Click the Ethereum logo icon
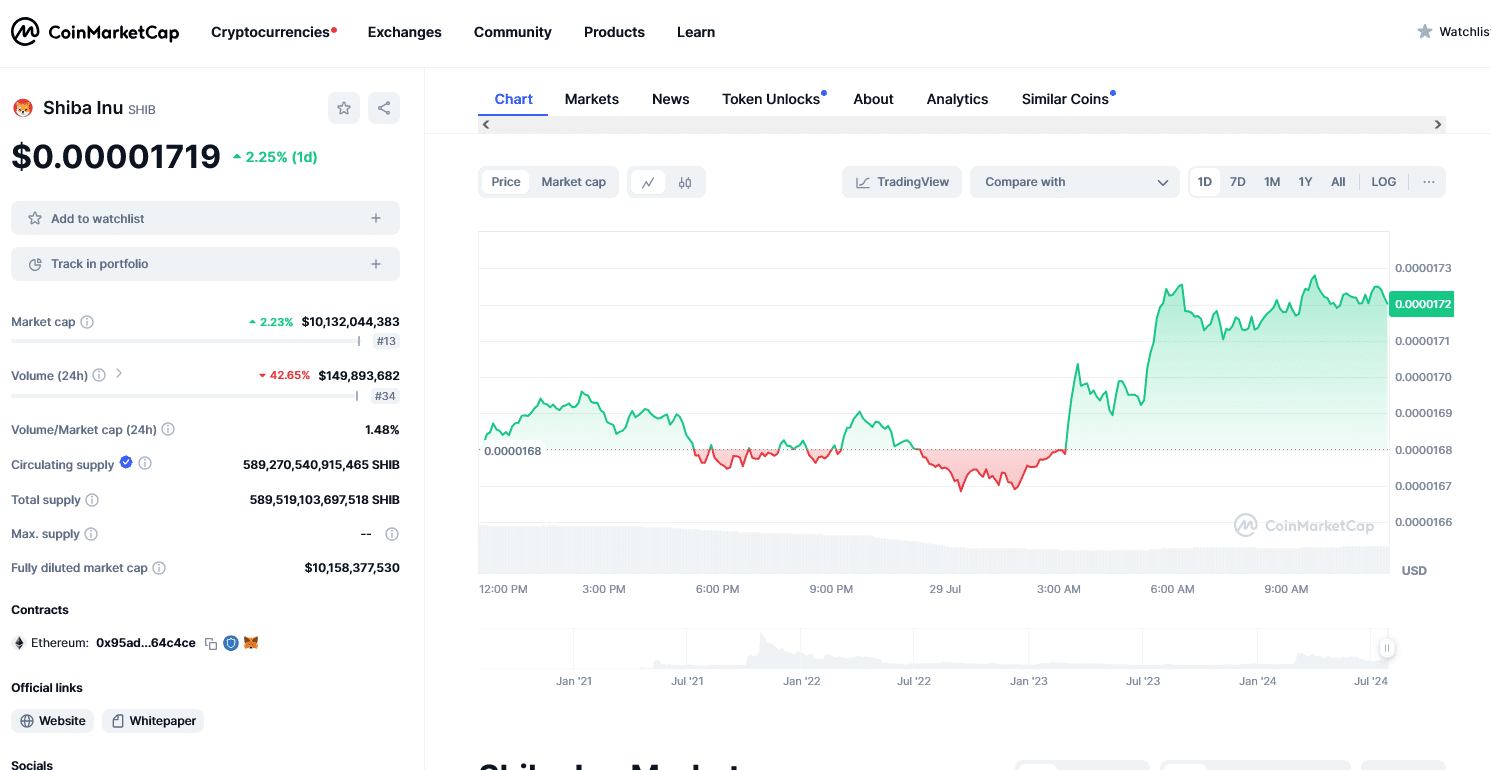Image resolution: width=1491 pixels, height=770 pixels. tap(18, 643)
